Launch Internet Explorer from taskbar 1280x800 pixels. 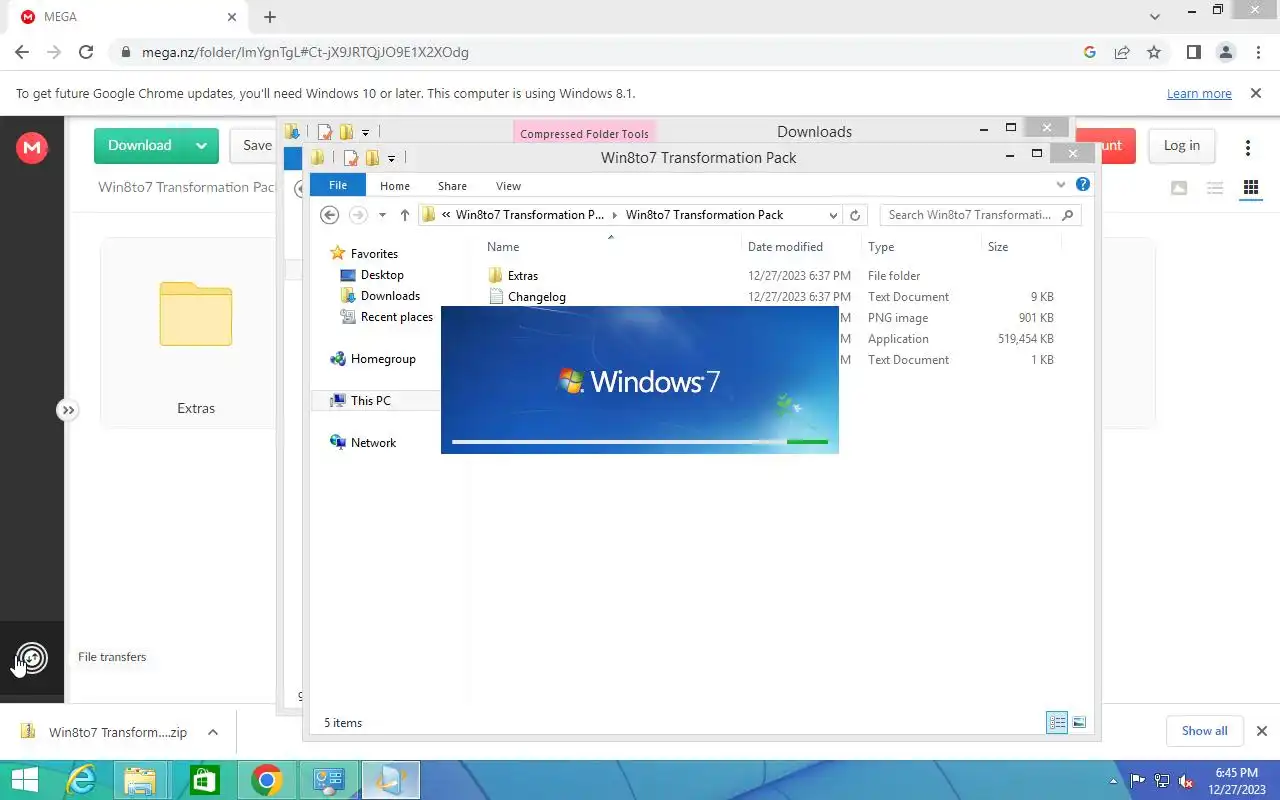coord(80,780)
